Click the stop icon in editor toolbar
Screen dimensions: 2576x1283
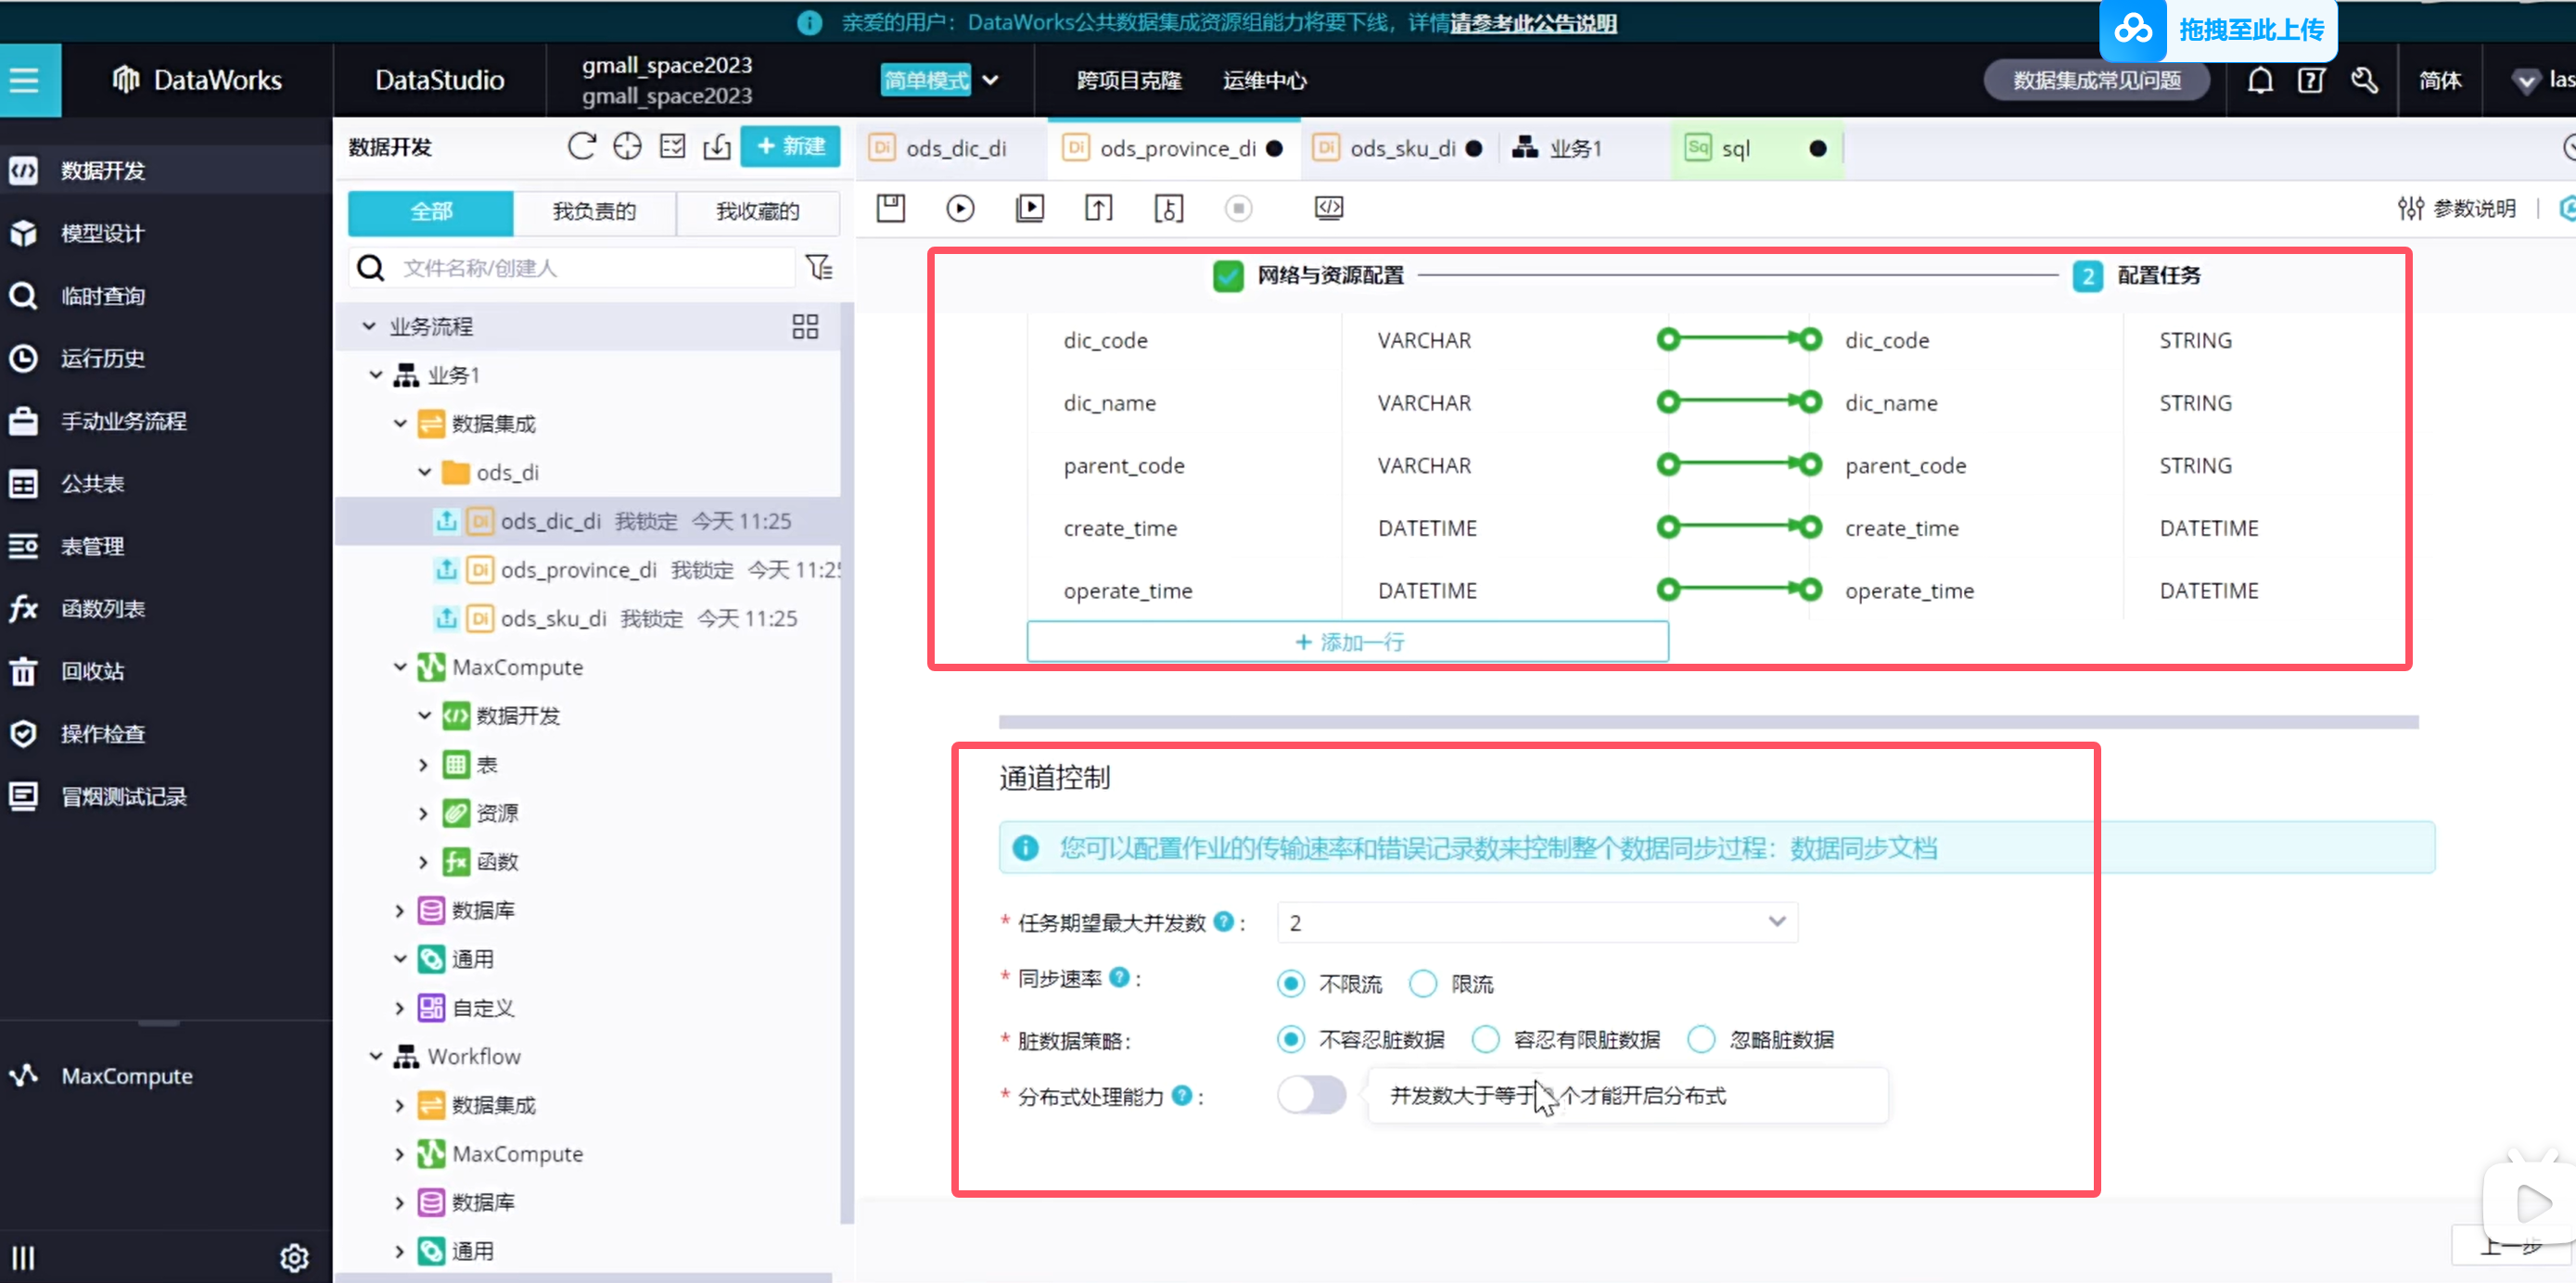[1238, 208]
